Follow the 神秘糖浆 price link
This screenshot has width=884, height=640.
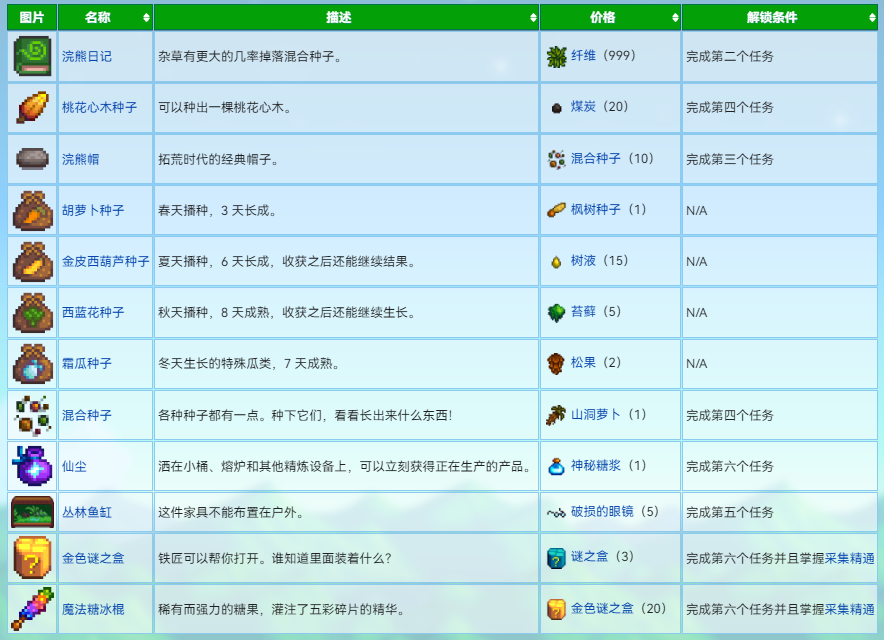click(x=595, y=465)
